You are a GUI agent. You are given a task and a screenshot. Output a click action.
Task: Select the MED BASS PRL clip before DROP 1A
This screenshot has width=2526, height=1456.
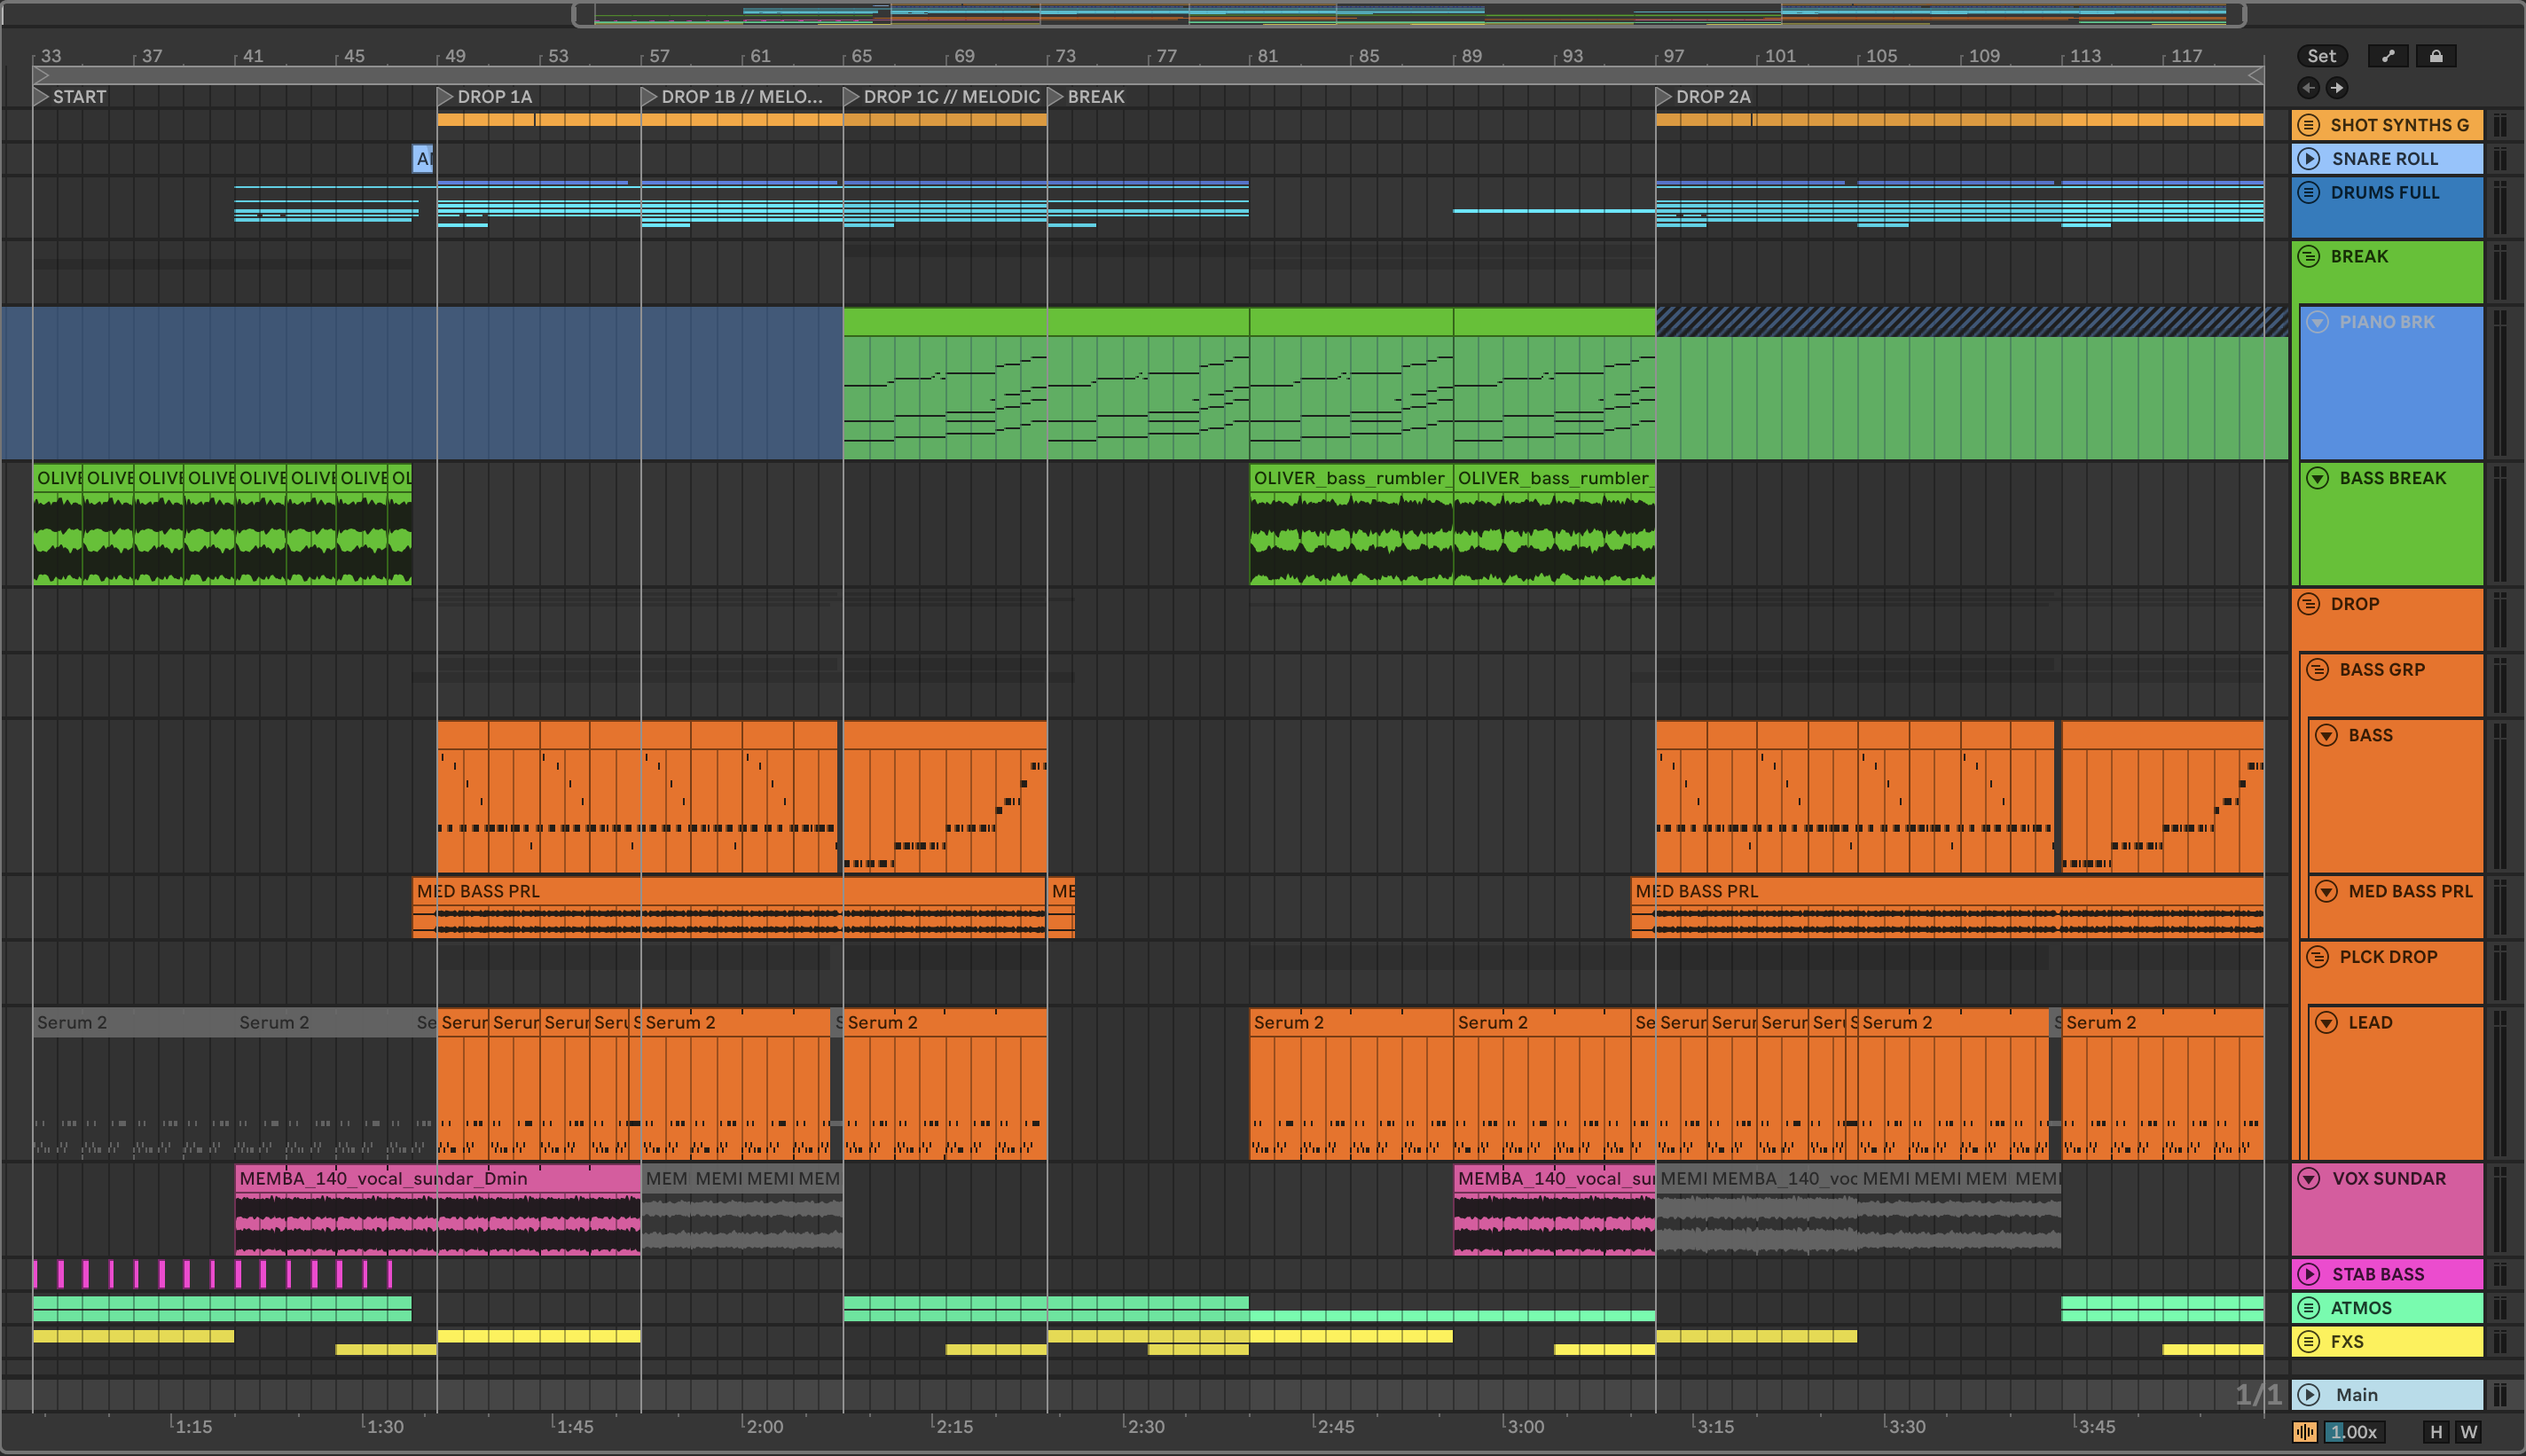point(730,907)
